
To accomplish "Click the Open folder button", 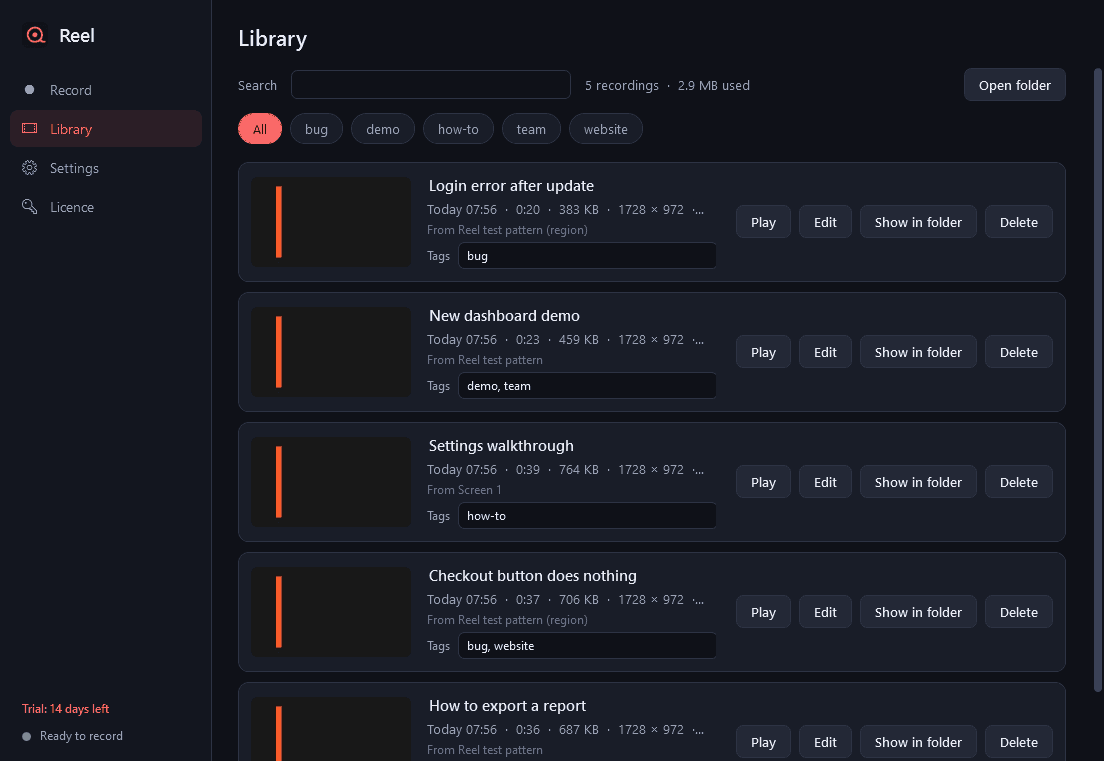I will pos(1015,85).
